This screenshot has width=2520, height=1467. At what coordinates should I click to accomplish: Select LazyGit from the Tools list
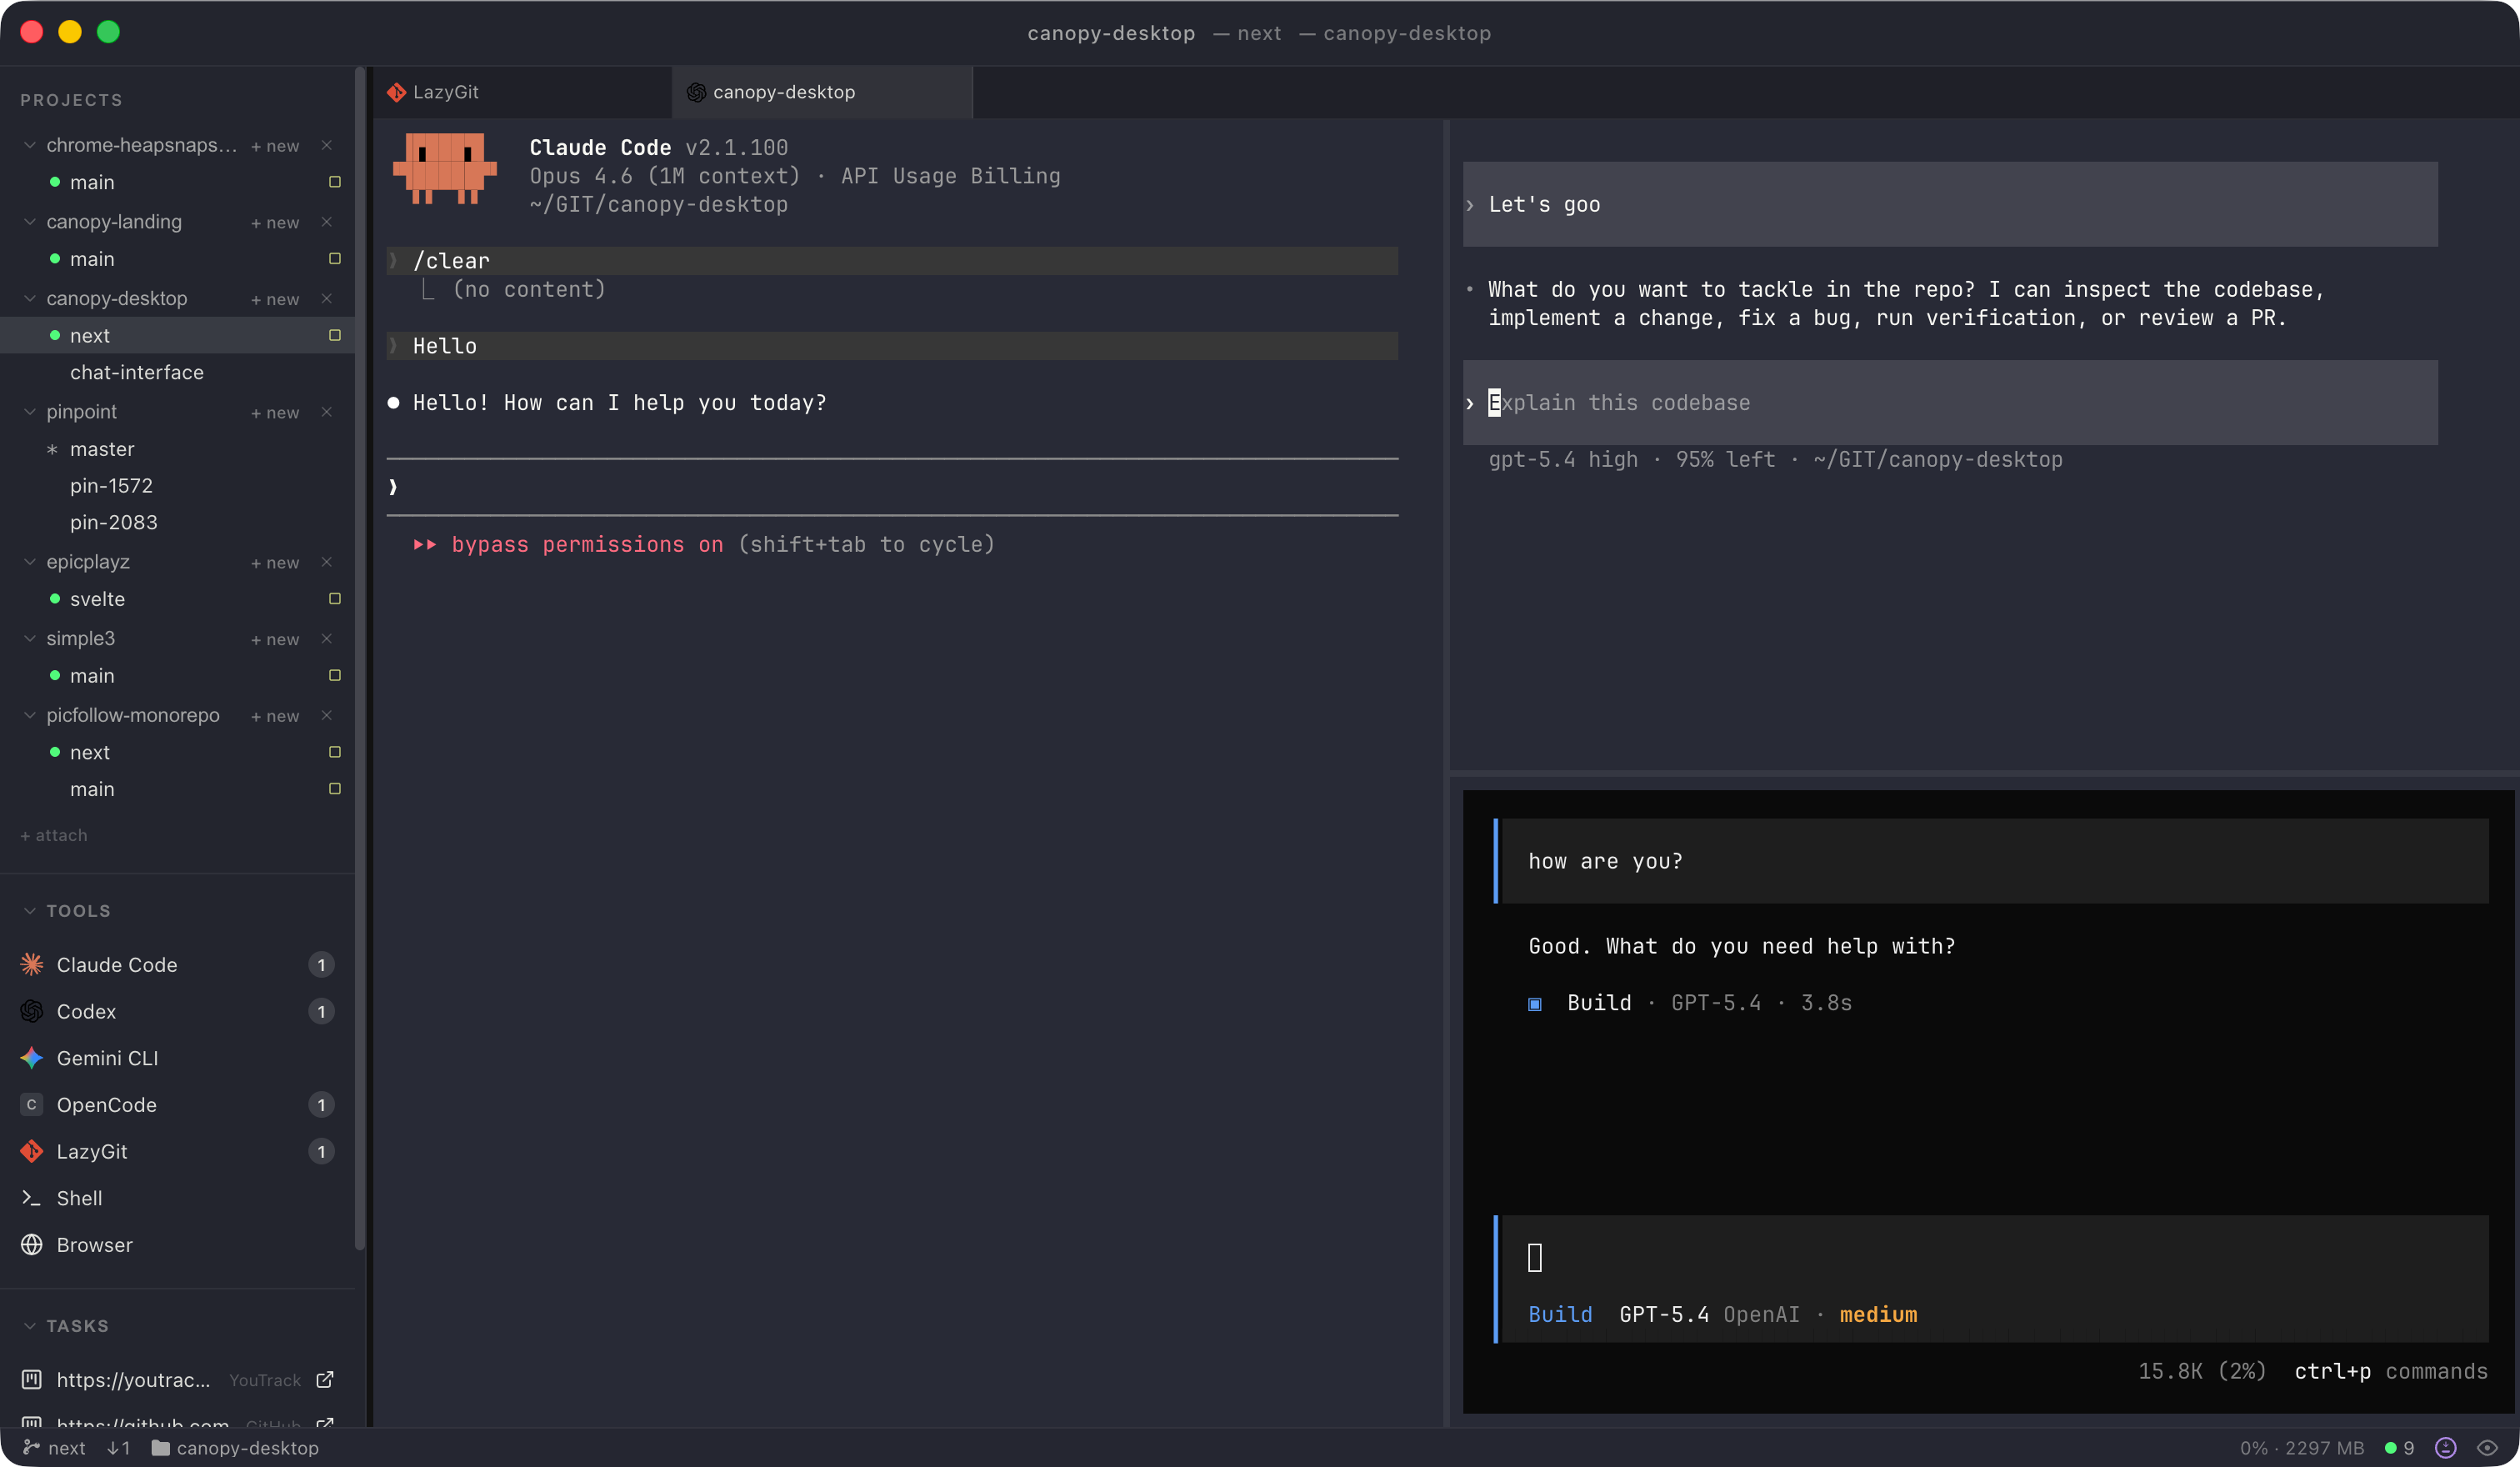(91, 1151)
